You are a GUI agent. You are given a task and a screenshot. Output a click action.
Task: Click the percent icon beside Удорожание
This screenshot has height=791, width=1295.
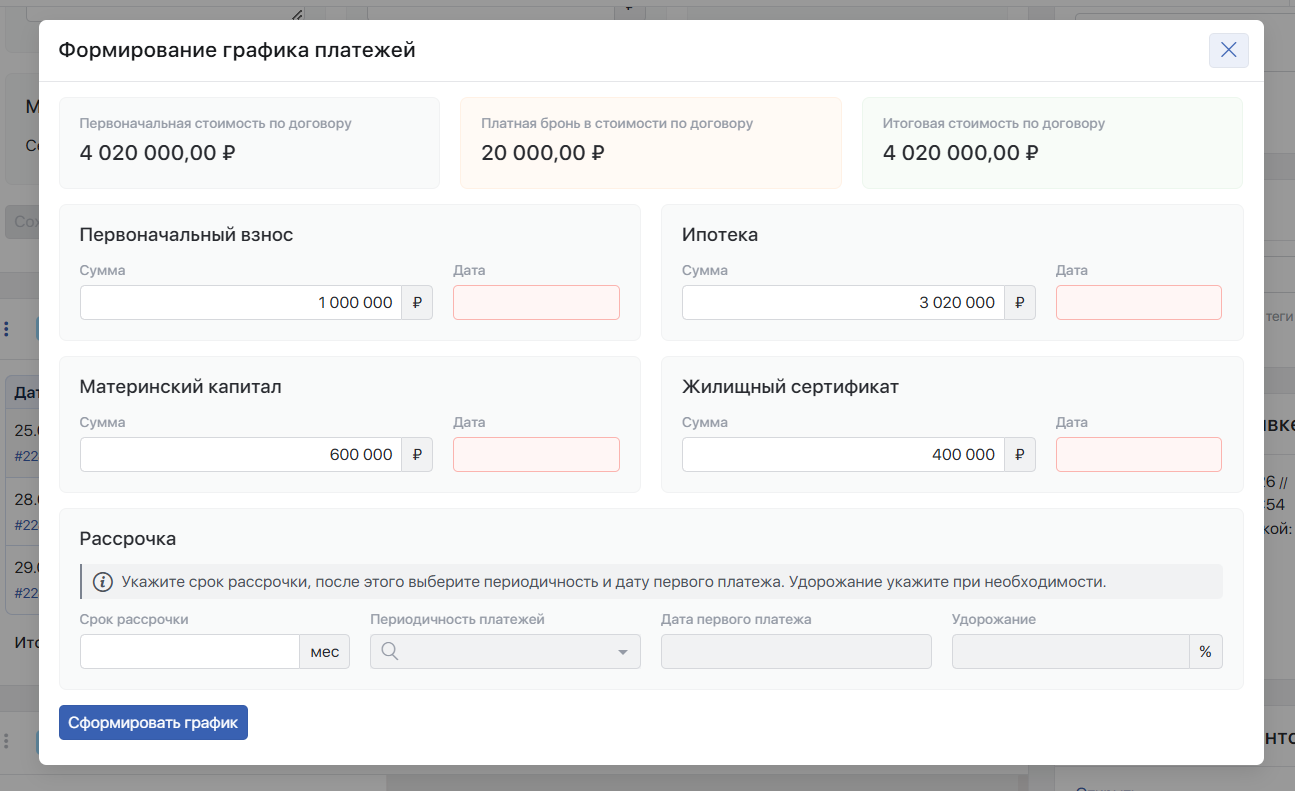[x=1205, y=652]
